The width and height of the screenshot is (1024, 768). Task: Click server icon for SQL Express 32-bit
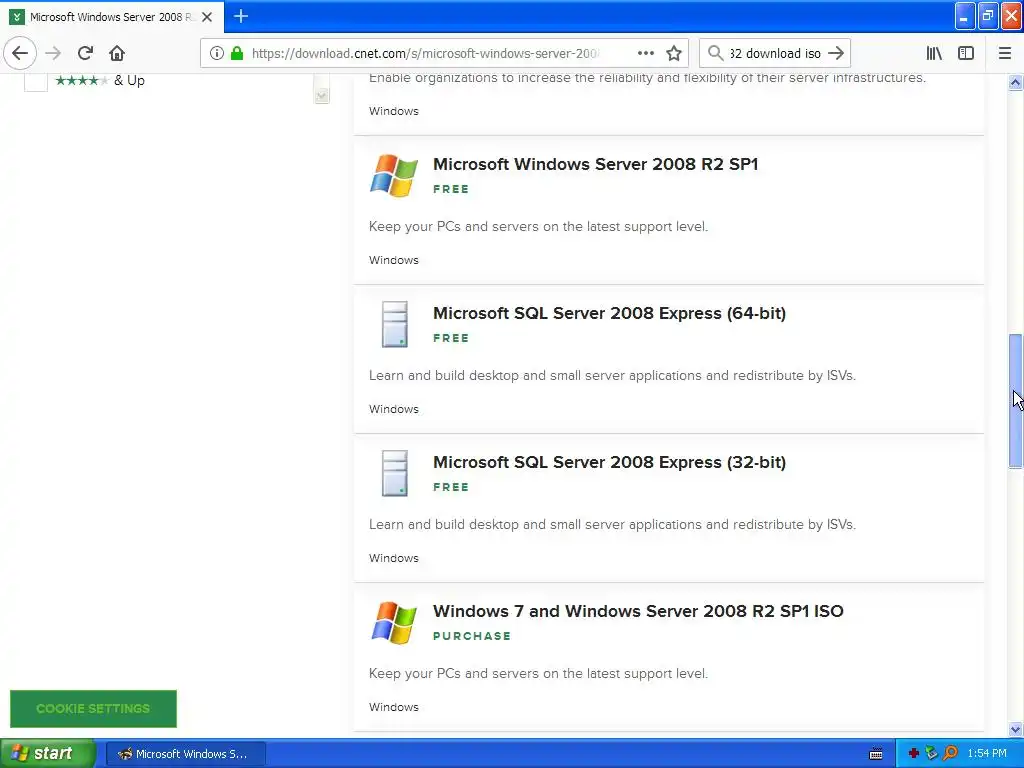pyautogui.click(x=394, y=473)
